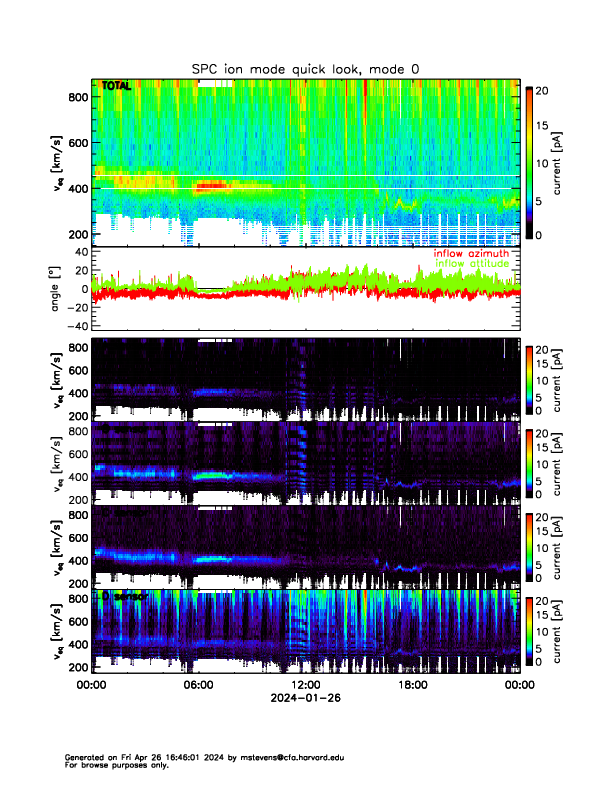Select the red "inflow azimuth" legend entry
The height and width of the screenshot is (792, 612).
(x=476, y=254)
